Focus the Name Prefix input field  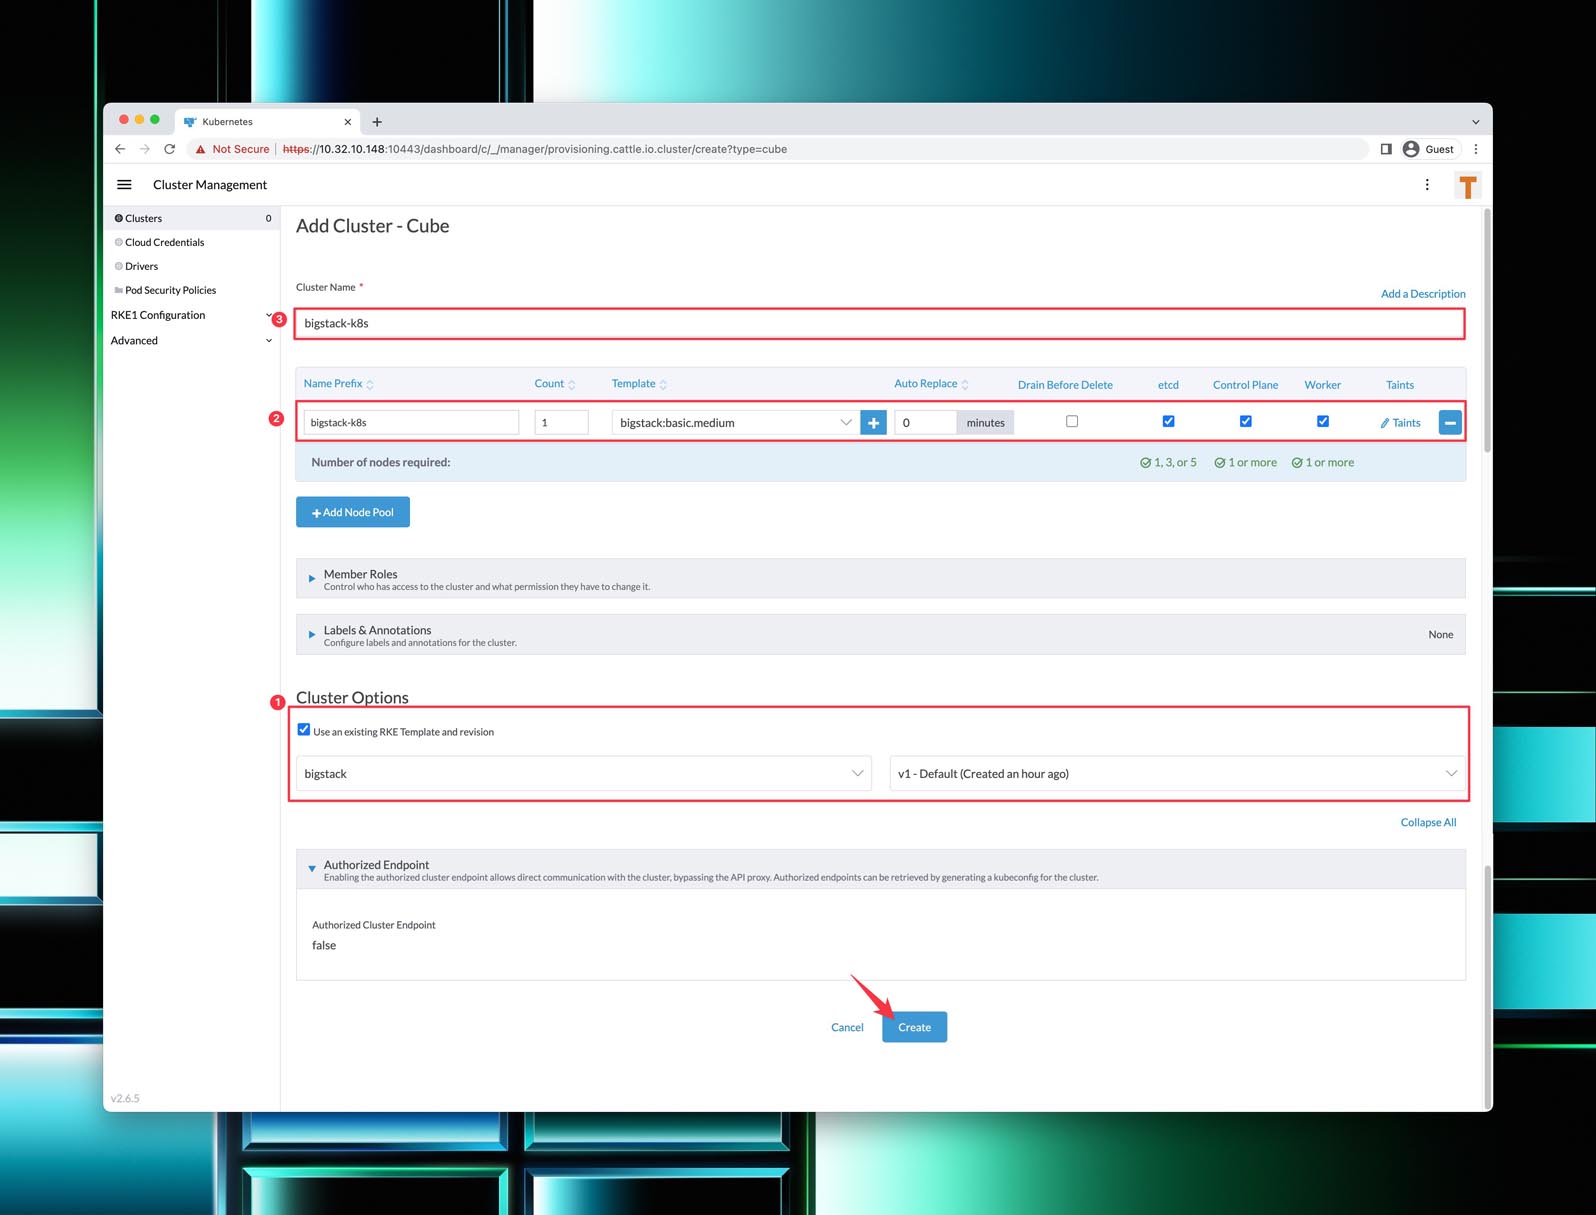[411, 422]
